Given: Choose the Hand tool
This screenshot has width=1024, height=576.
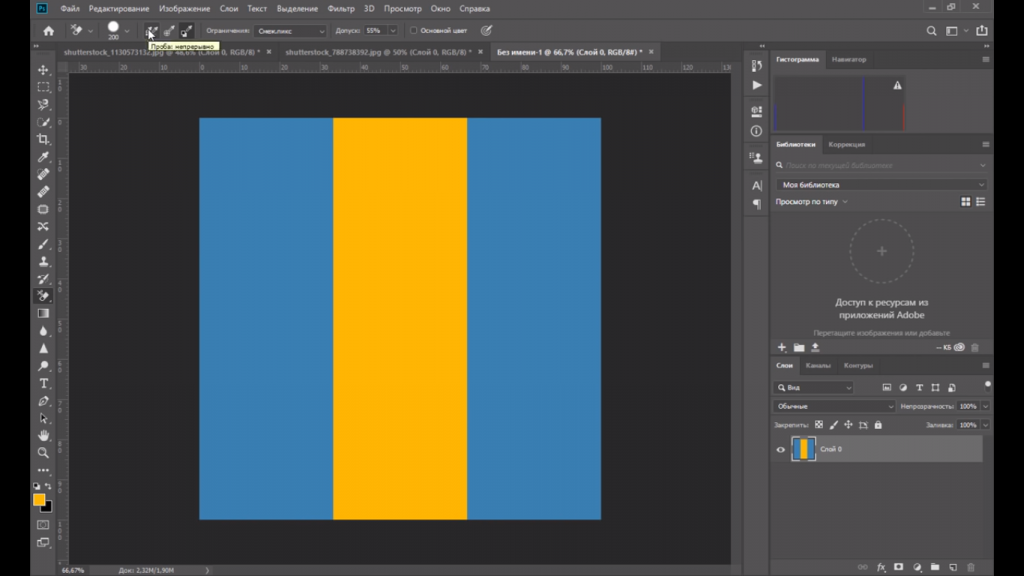Looking at the screenshot, I should (x=43, y=436).
